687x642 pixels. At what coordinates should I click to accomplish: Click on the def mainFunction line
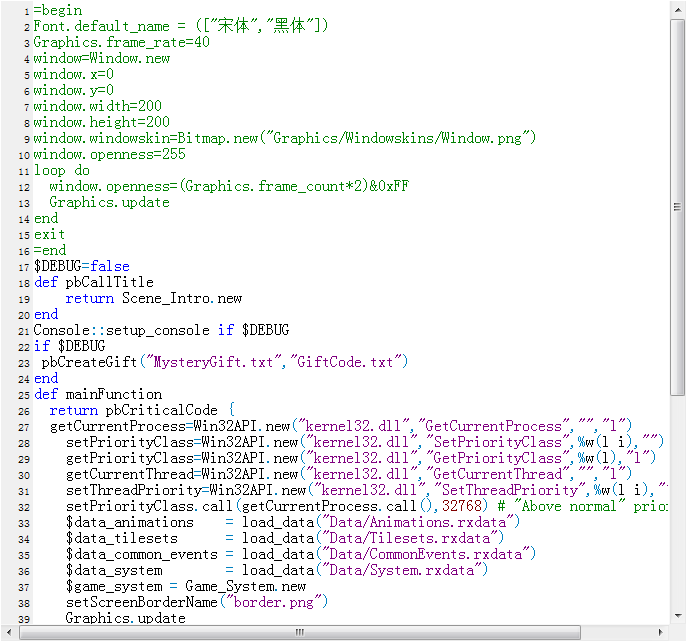click(98, 394)
